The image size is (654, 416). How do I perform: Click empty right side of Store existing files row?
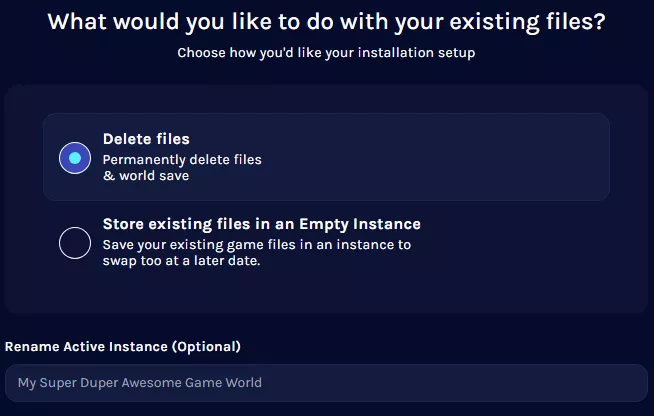coord(521,243)
